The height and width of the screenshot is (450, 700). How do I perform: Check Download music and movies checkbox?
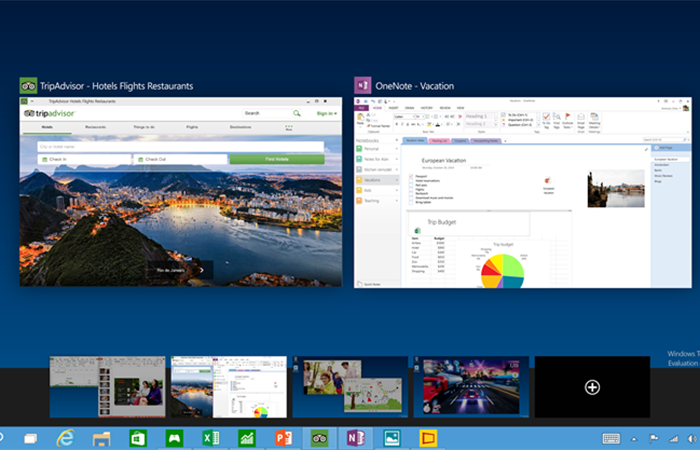click(411, 198)
